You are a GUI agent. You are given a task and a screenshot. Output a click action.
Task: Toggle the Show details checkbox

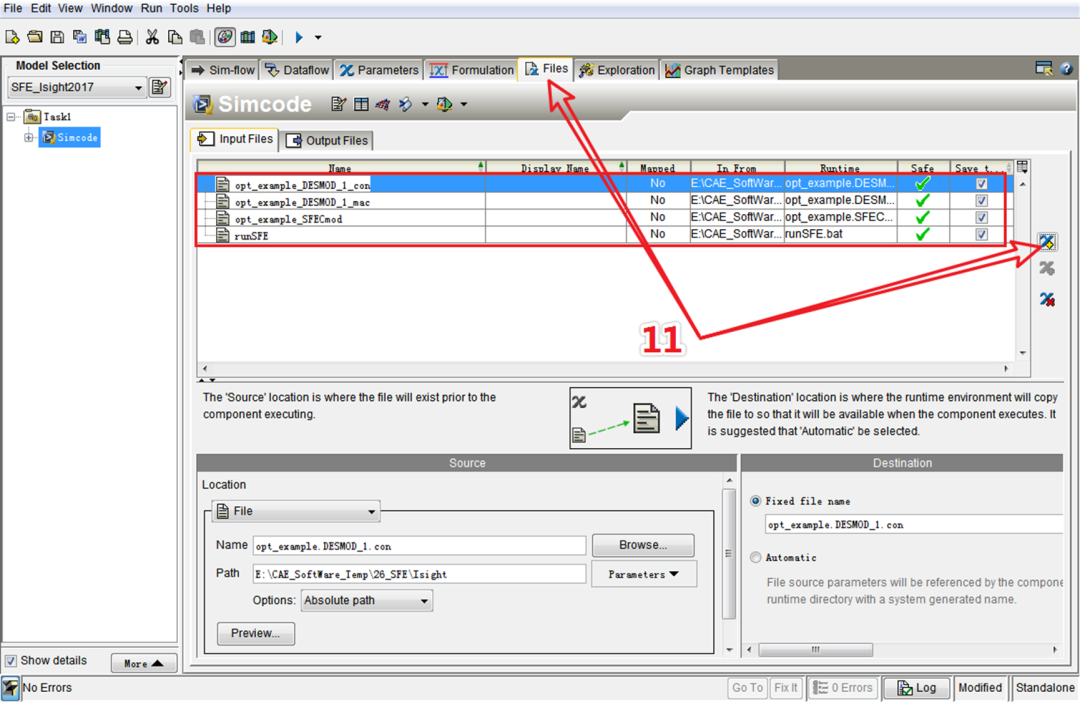[11, 661]
